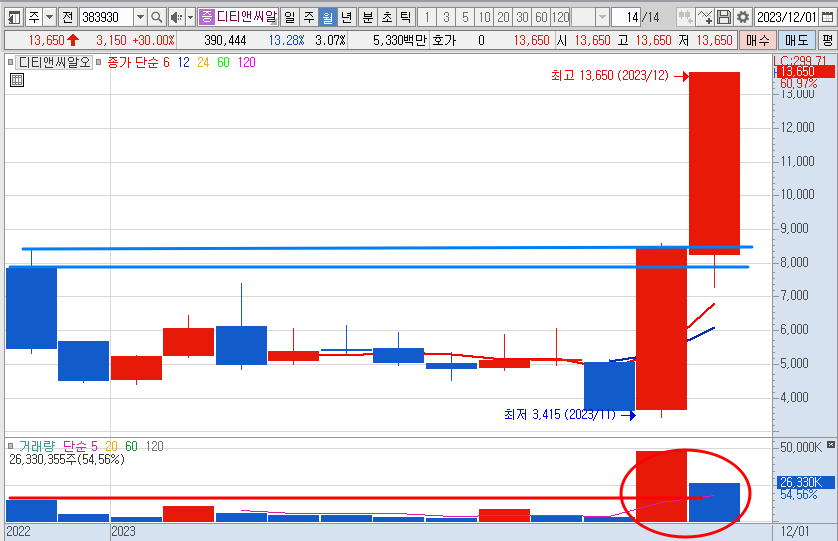Click the 매도 sell button
Image resolution: width=838 pixels, height=541 pixels.
click(x=796, y=41)
